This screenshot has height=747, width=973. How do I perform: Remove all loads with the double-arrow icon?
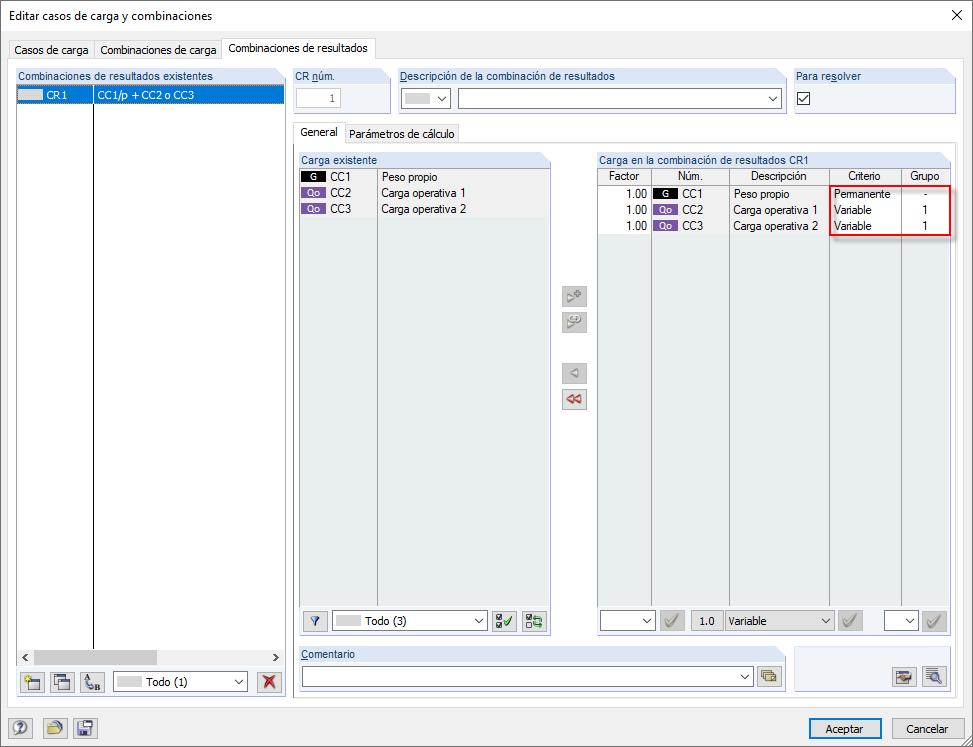574,399
